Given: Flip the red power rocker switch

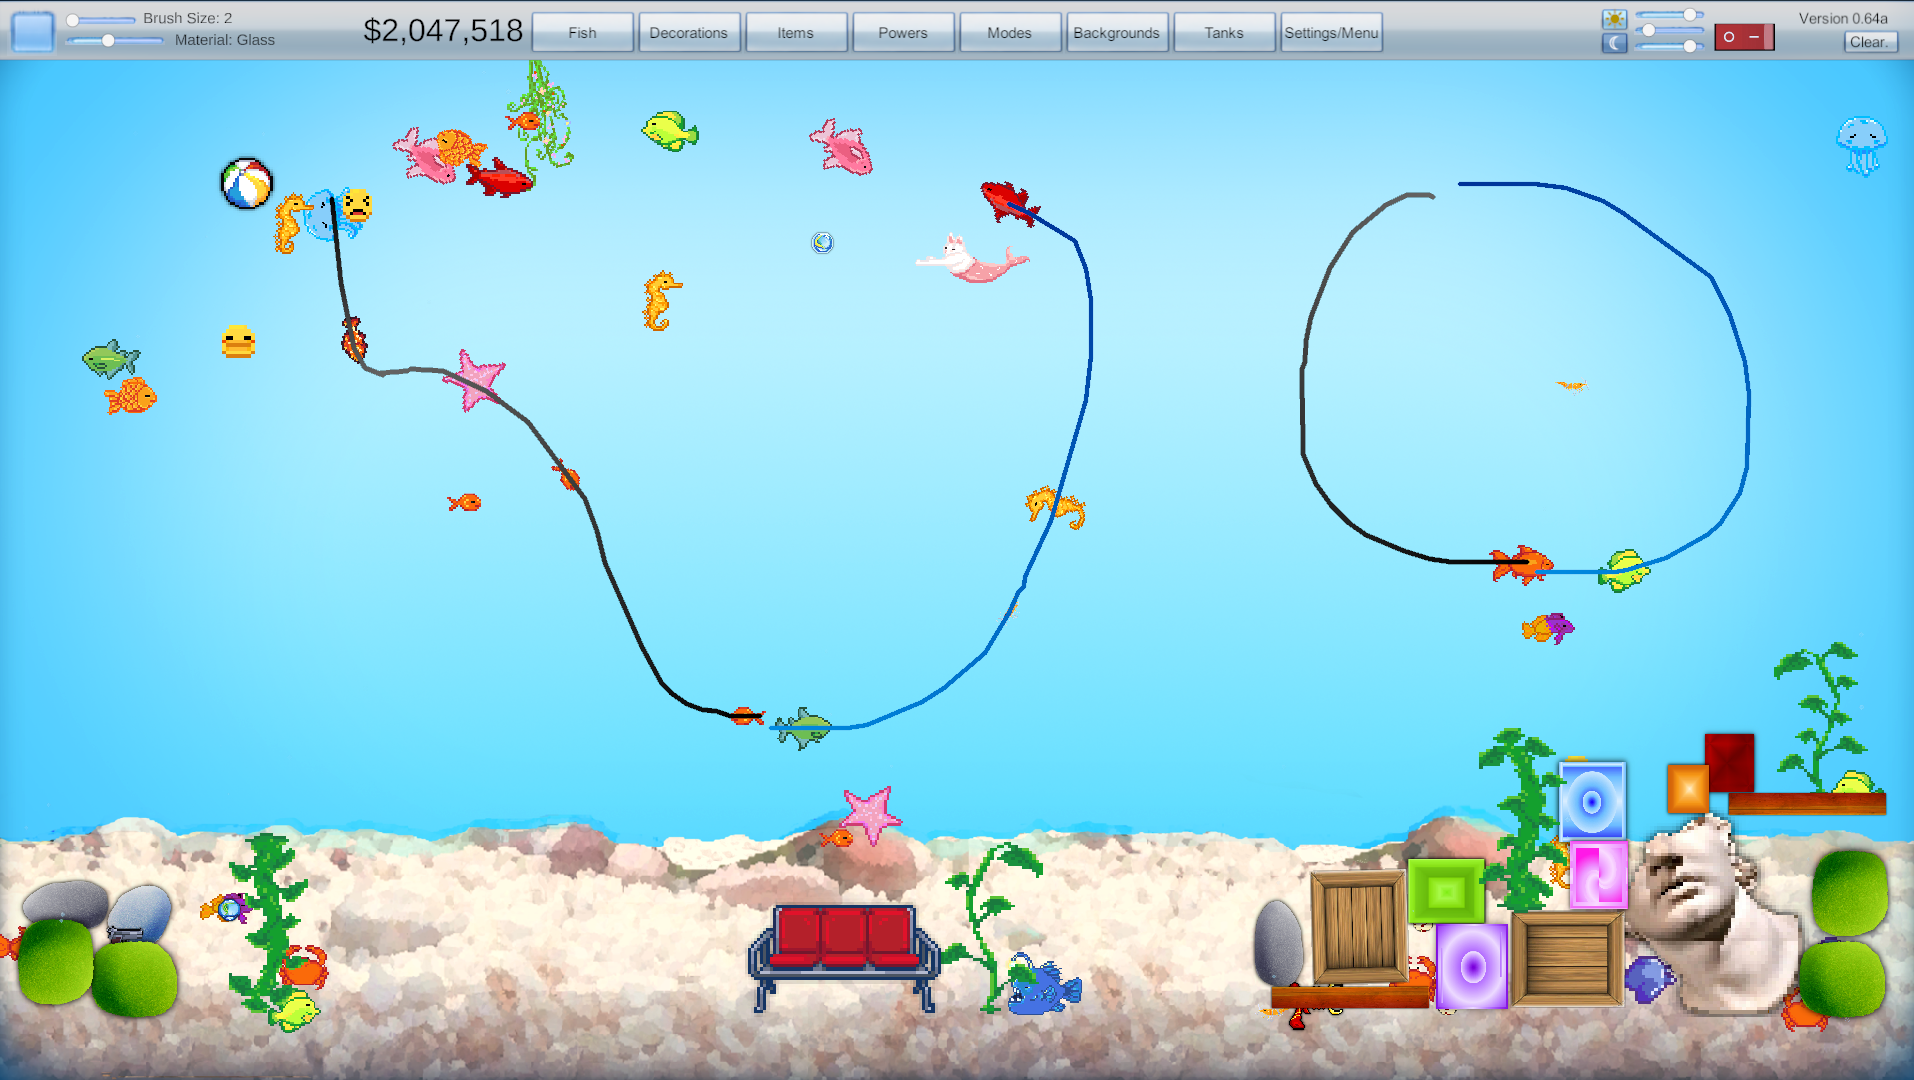Looking at the screenshot, I should tap(1743, 37).
